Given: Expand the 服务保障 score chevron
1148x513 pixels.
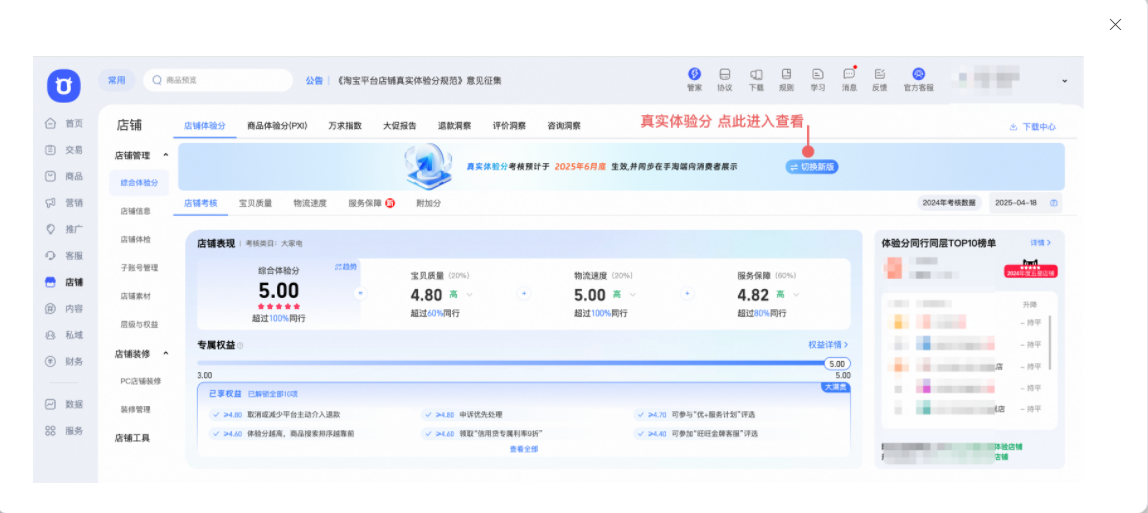Looking at the screenshot, I should pos(796,295).
